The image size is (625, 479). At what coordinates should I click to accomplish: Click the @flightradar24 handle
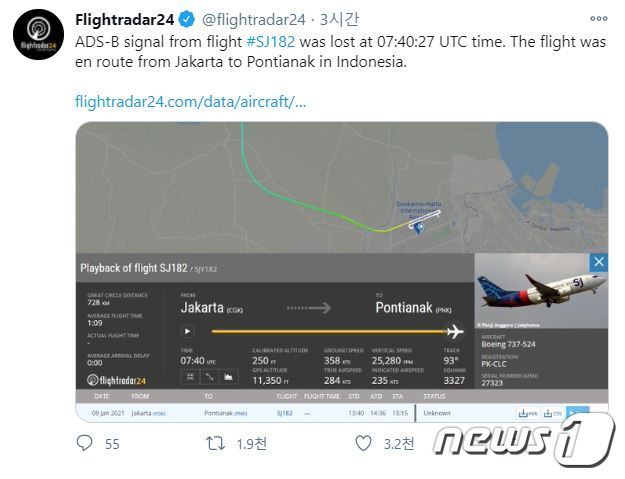point(251,19)
